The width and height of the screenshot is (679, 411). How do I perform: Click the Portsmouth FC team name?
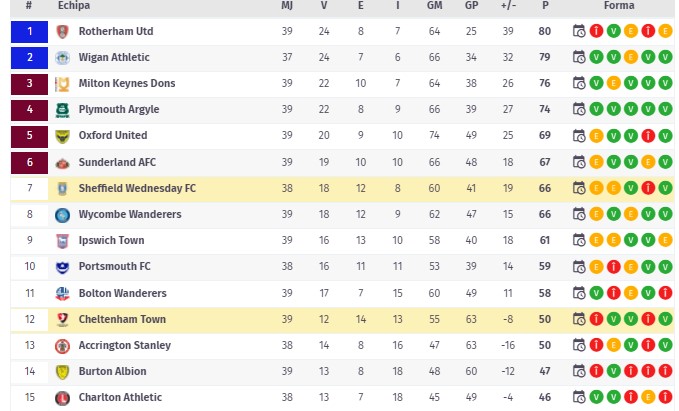114,266
